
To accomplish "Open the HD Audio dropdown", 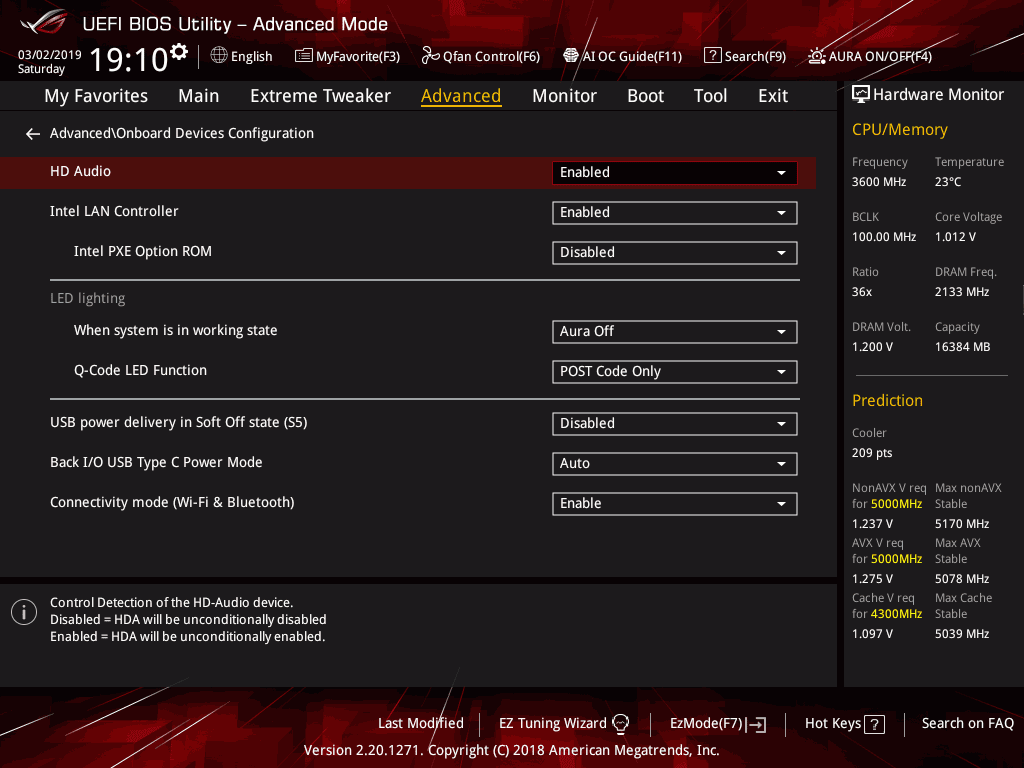I will click(675, 172).
